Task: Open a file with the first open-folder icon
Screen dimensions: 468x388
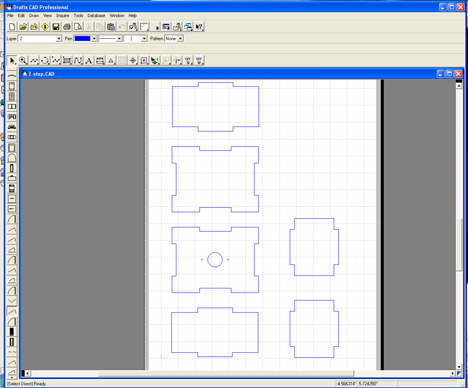Action: 23,27
